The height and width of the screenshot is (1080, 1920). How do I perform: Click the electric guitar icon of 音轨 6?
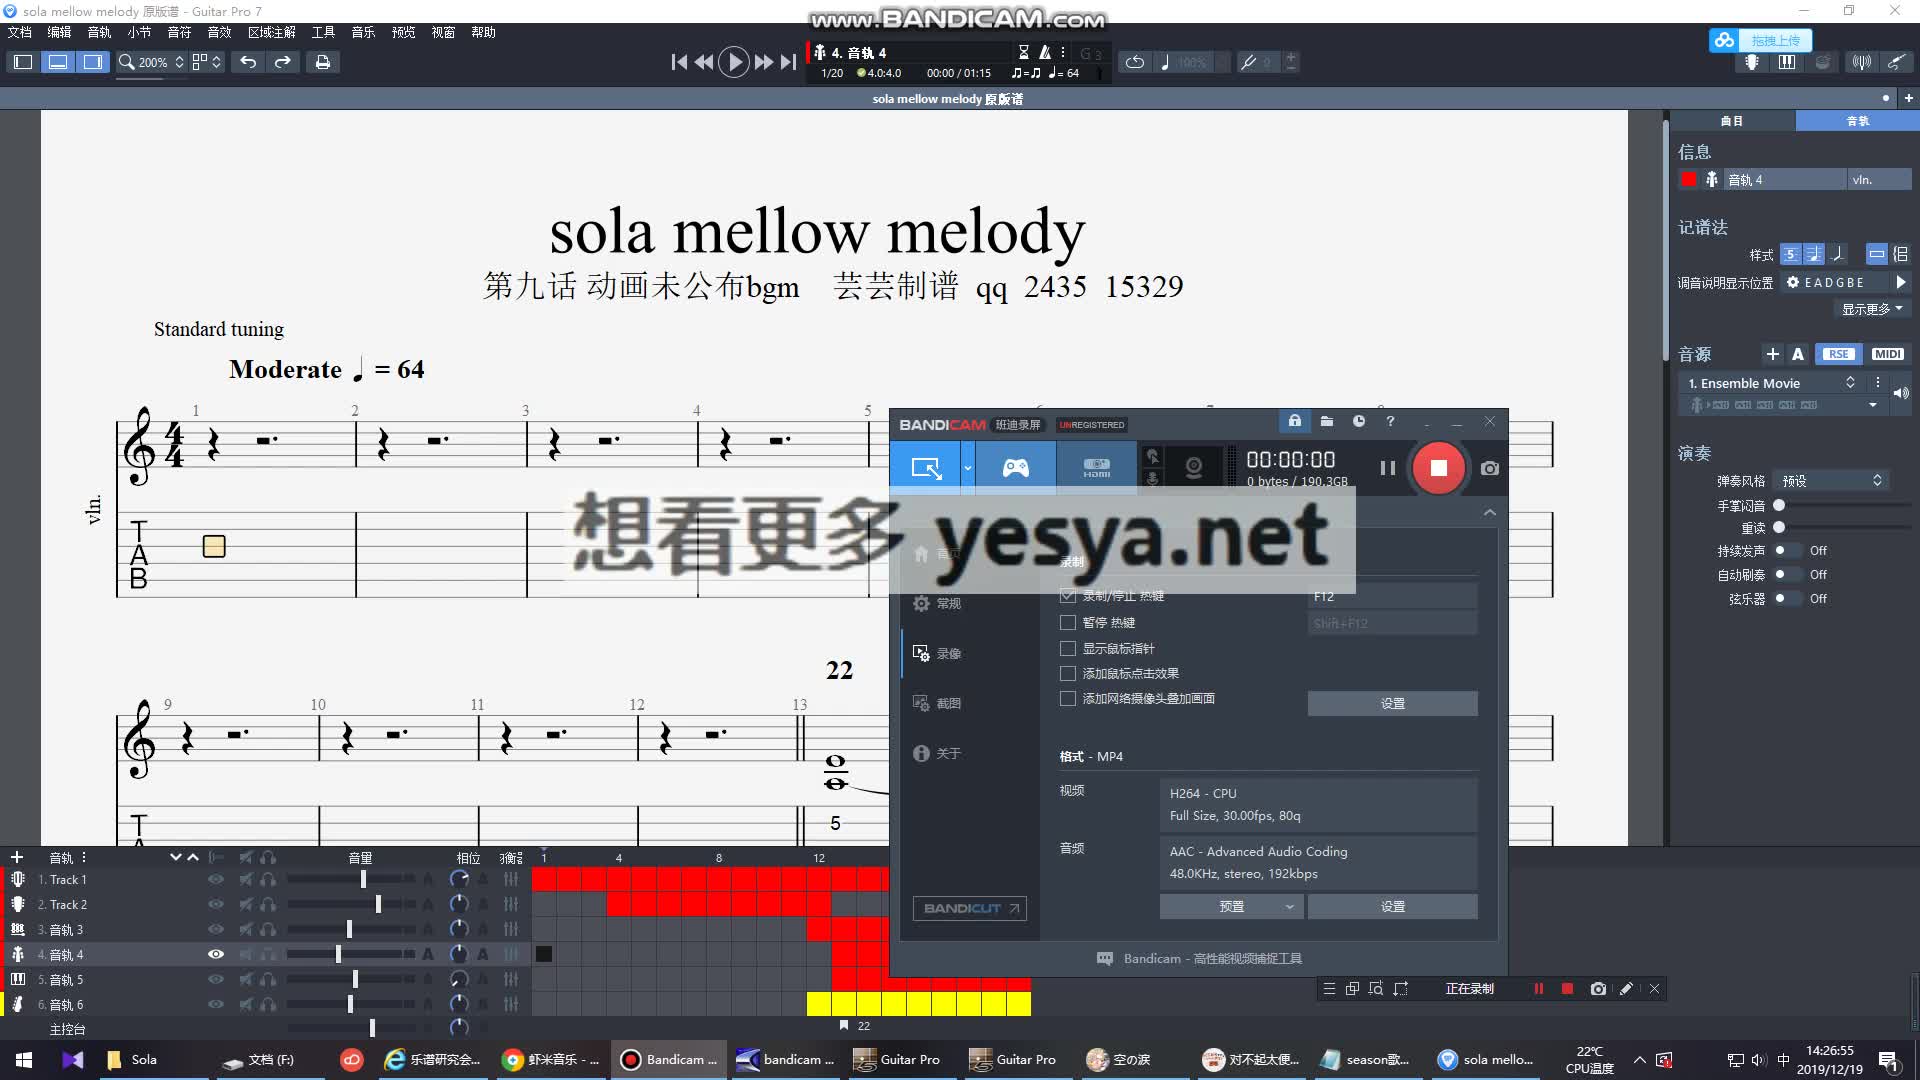18,1004
